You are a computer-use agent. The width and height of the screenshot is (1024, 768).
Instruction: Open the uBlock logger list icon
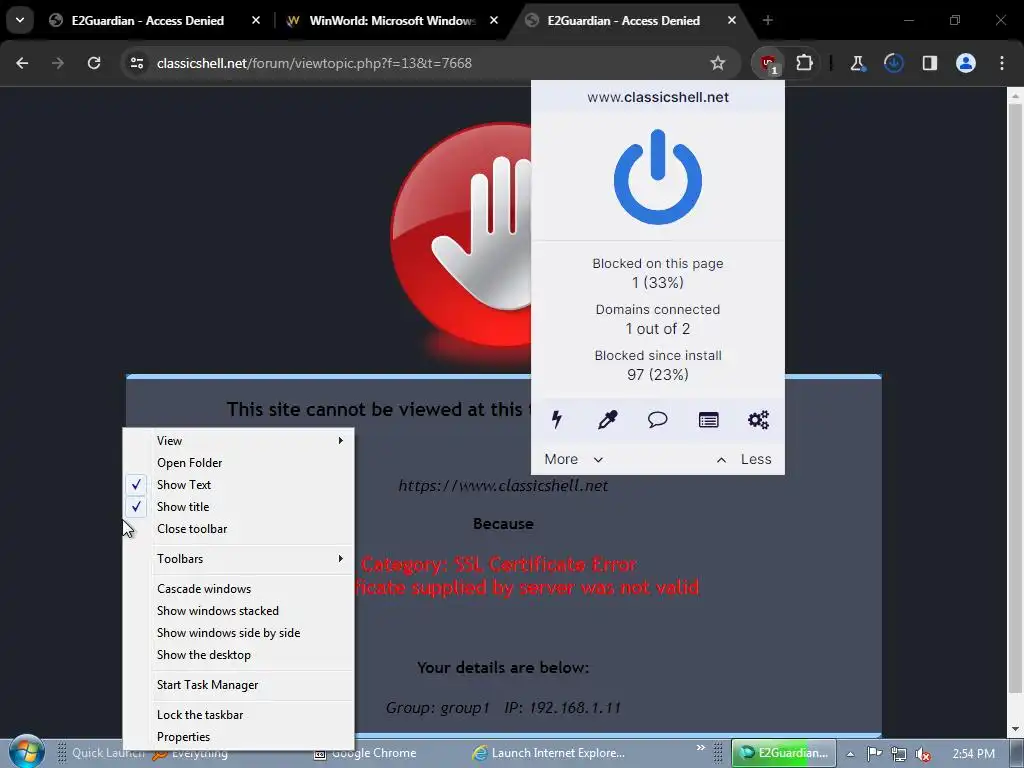point(709,419)
